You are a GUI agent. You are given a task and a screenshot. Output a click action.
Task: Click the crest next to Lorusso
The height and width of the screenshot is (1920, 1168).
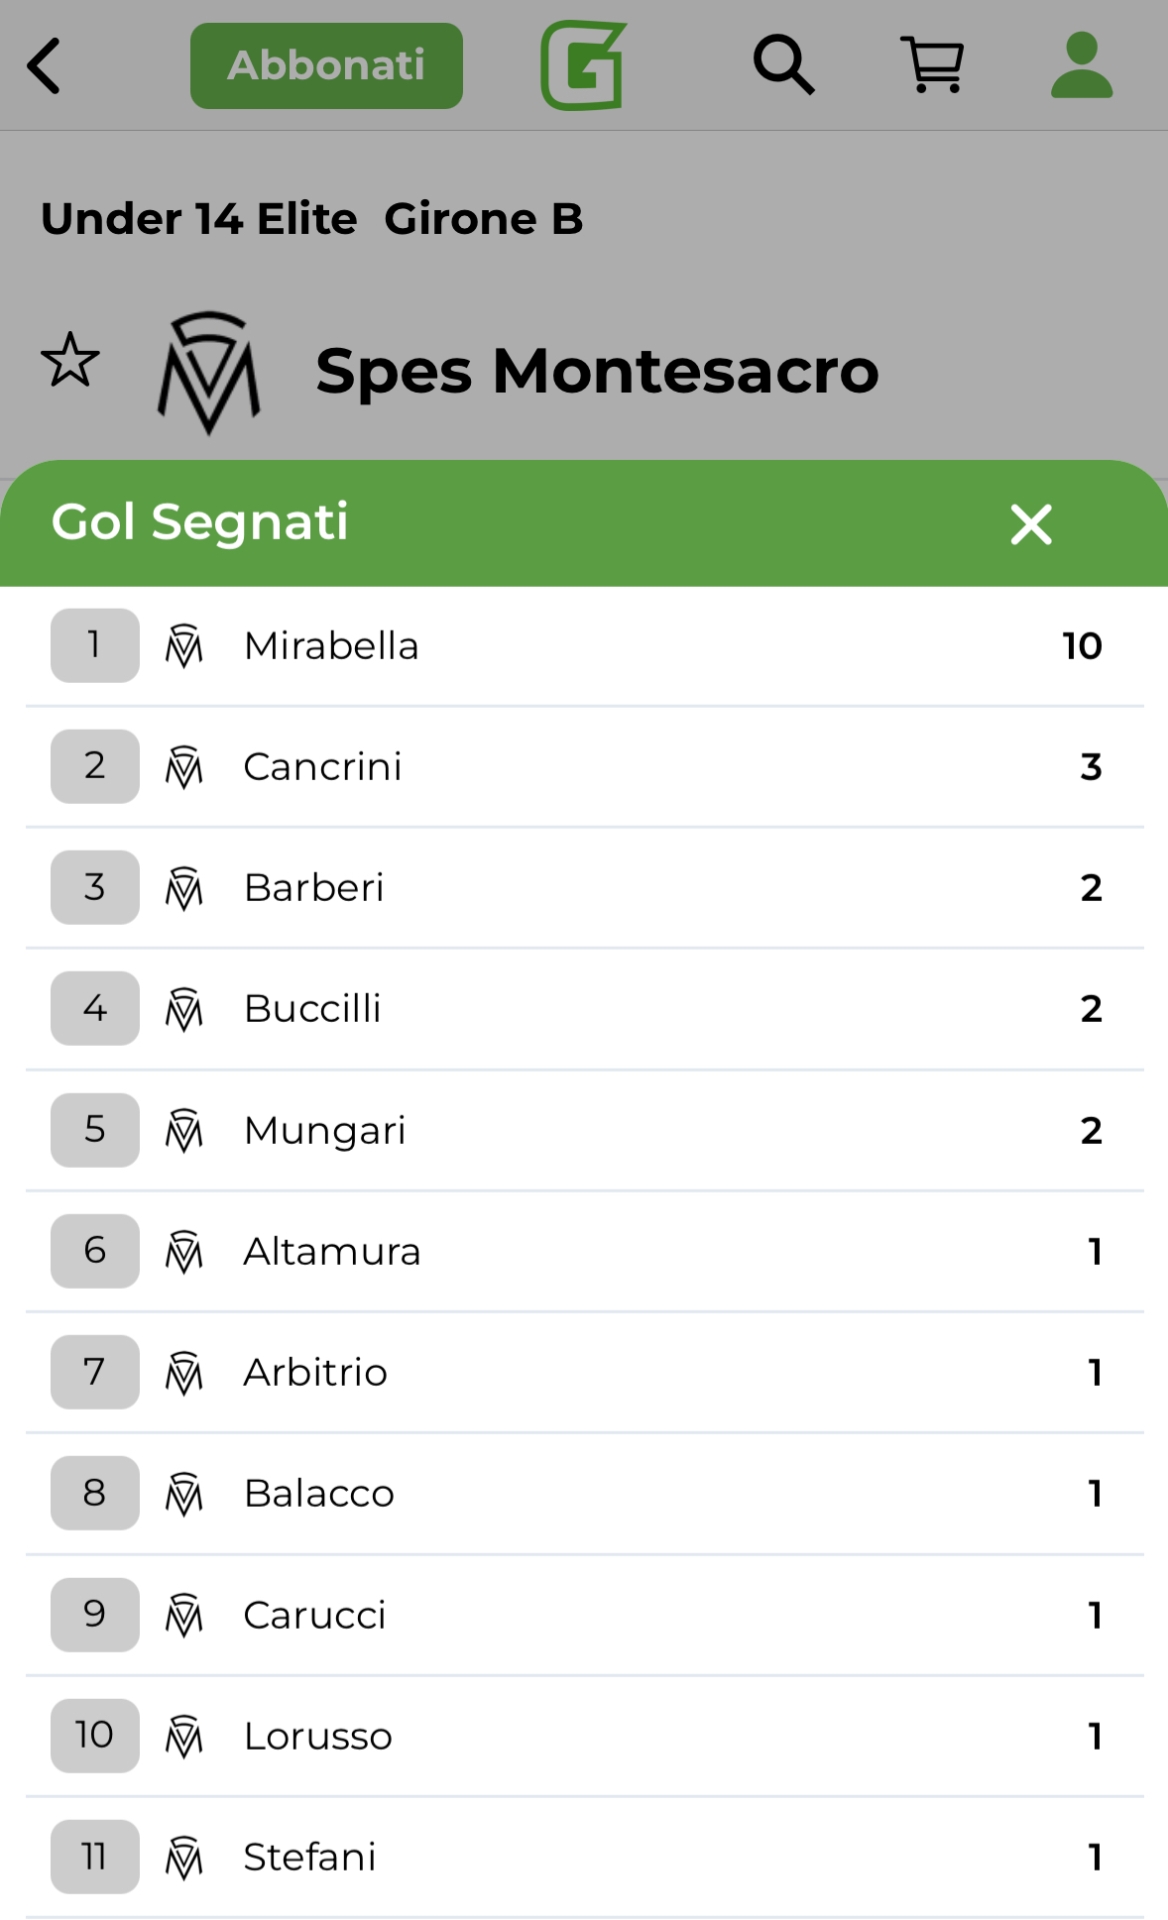(x=184, y=1736)
